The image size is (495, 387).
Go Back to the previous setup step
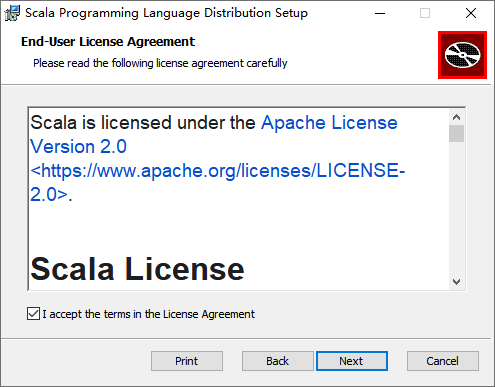[x=278, y=361]
